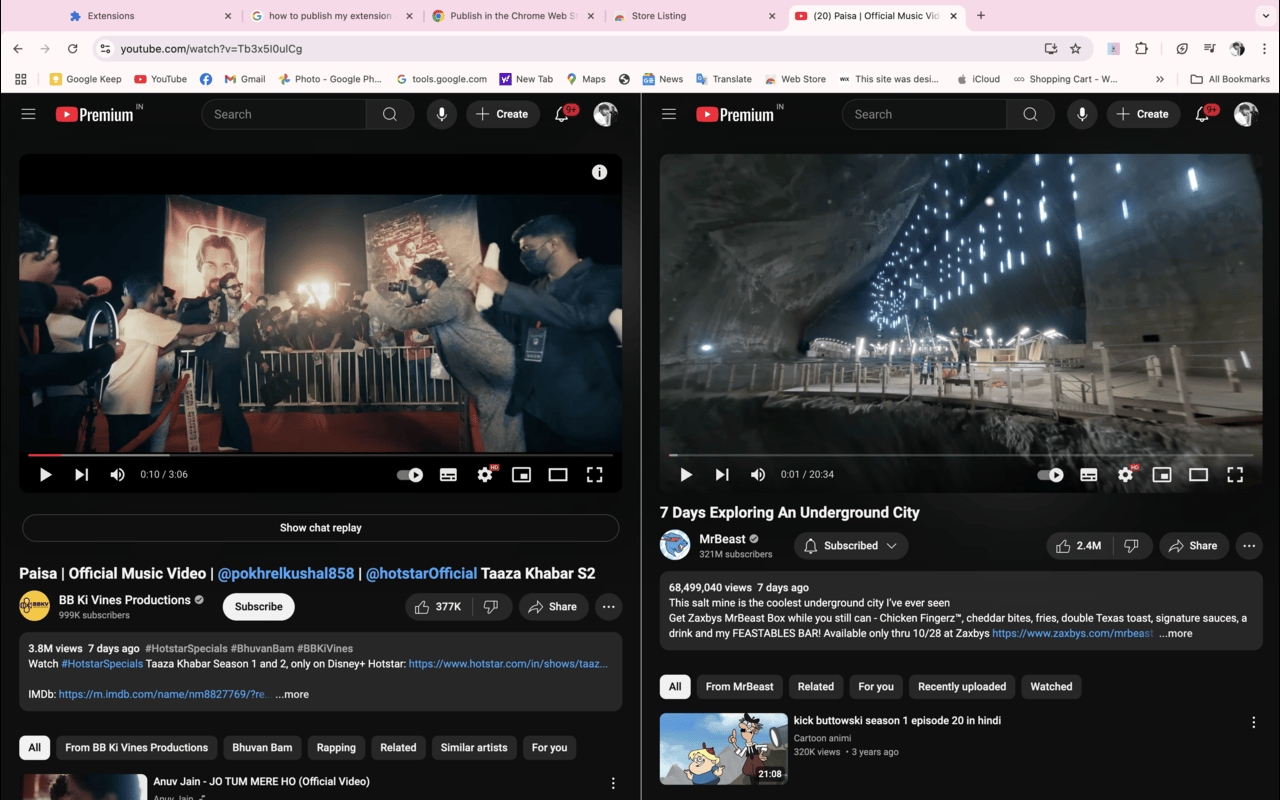Toggle autoplay in the MrBeast video player
The height and width of the screenshot is (800, 1280).
1050,475
